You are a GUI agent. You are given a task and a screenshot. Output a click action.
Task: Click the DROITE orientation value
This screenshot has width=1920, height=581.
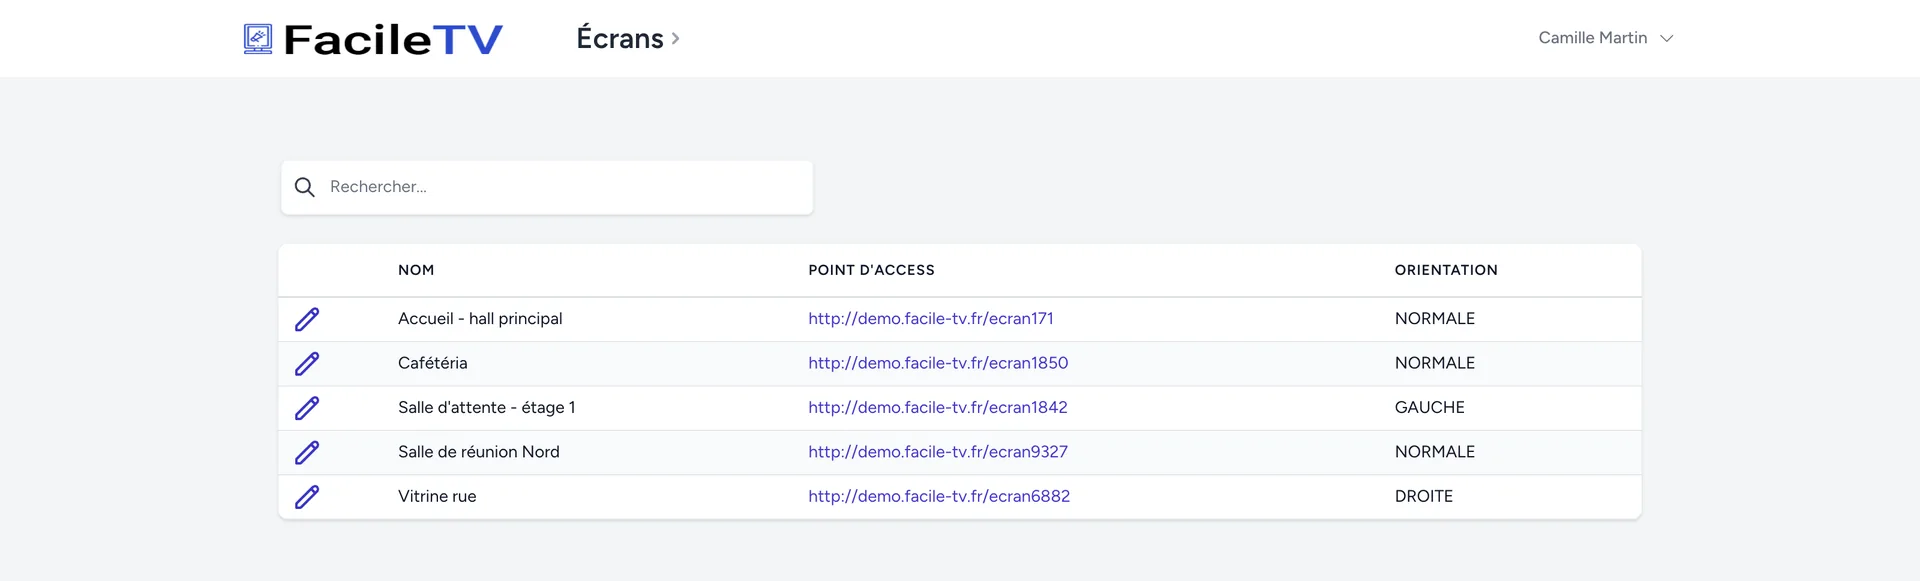click(1424, 496)
